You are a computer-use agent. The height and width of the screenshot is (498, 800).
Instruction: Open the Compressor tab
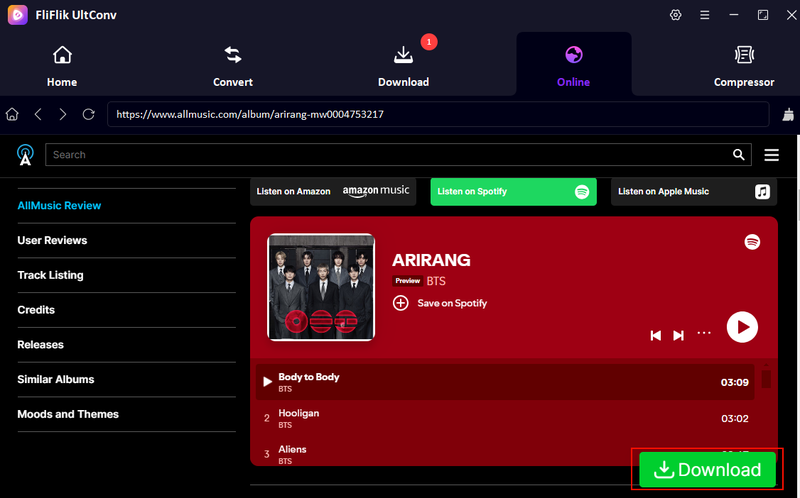(x=744, y=66)
